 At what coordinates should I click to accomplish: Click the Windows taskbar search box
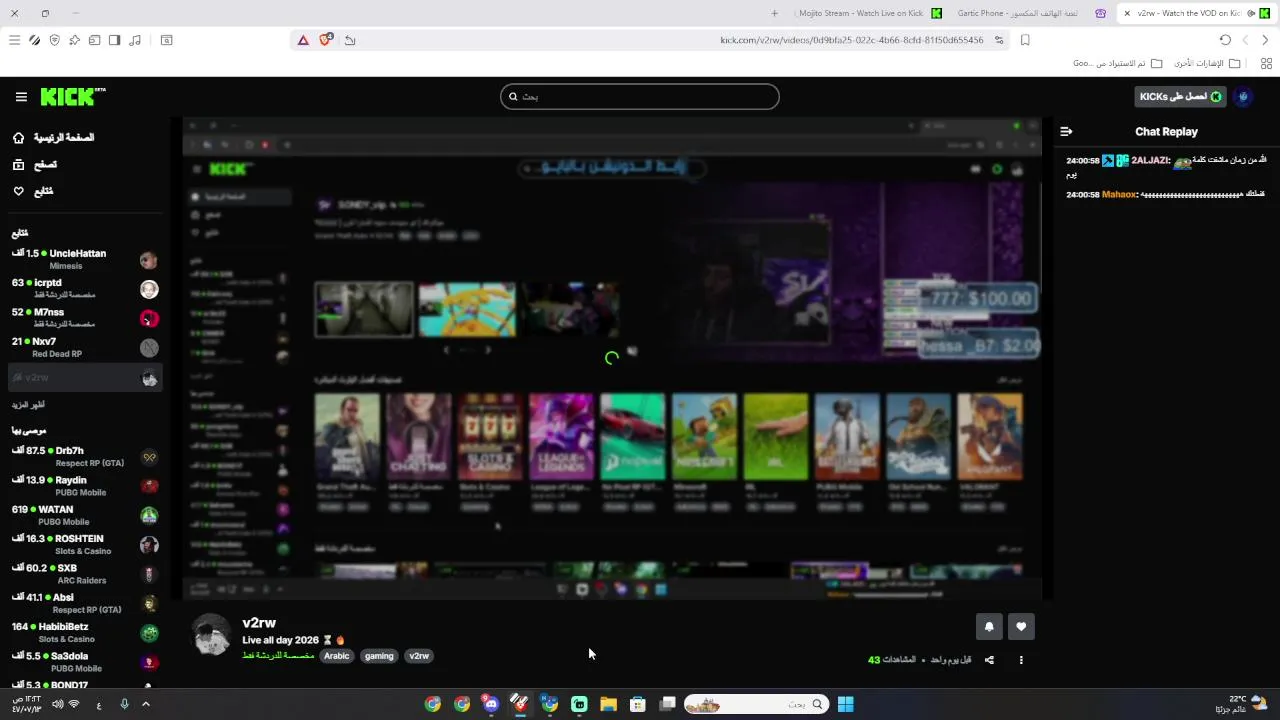click(x=757, y=704)
